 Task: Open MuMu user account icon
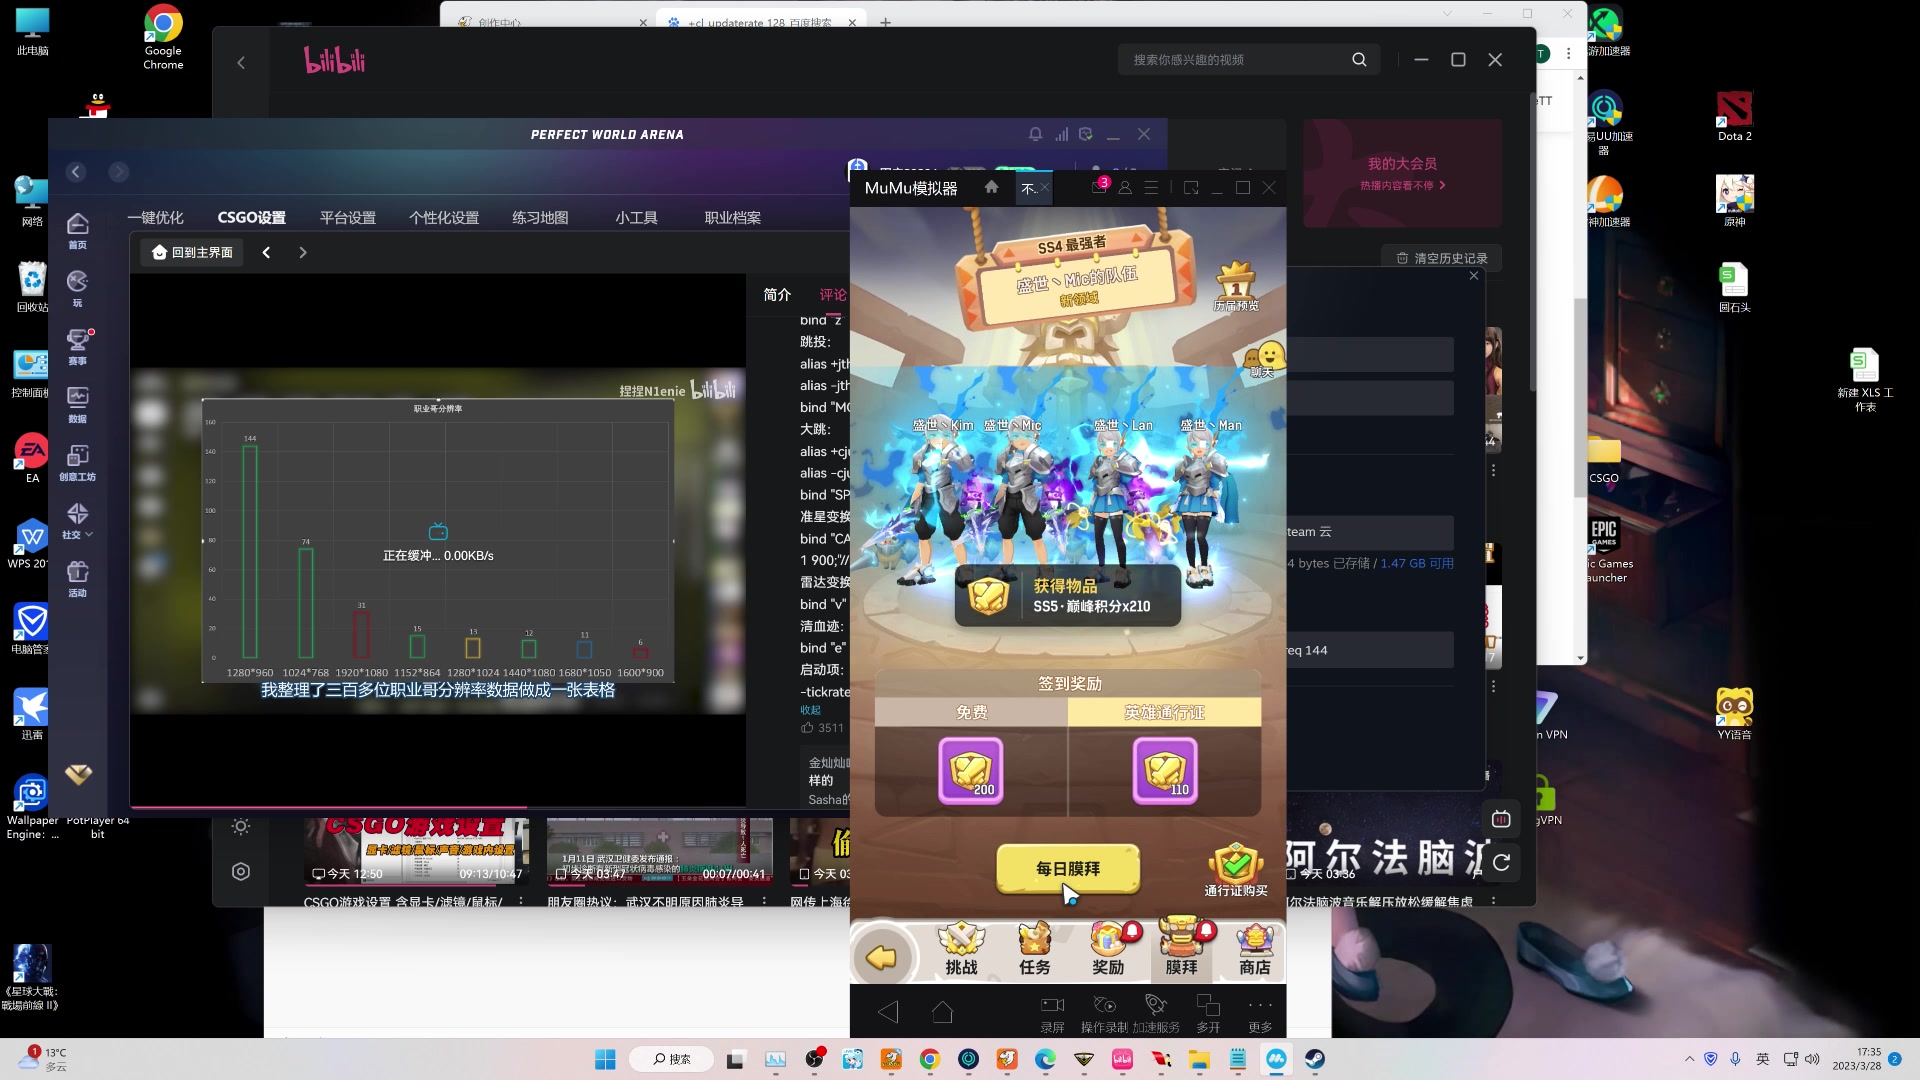coord(1125,187)
